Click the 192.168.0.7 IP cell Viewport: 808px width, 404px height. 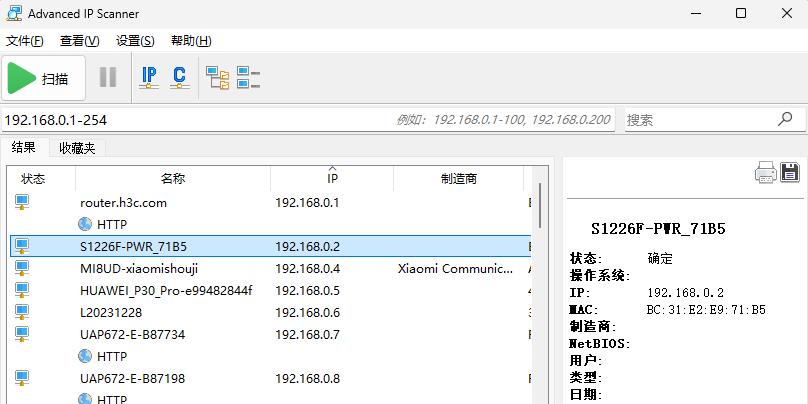click(308, 335)
